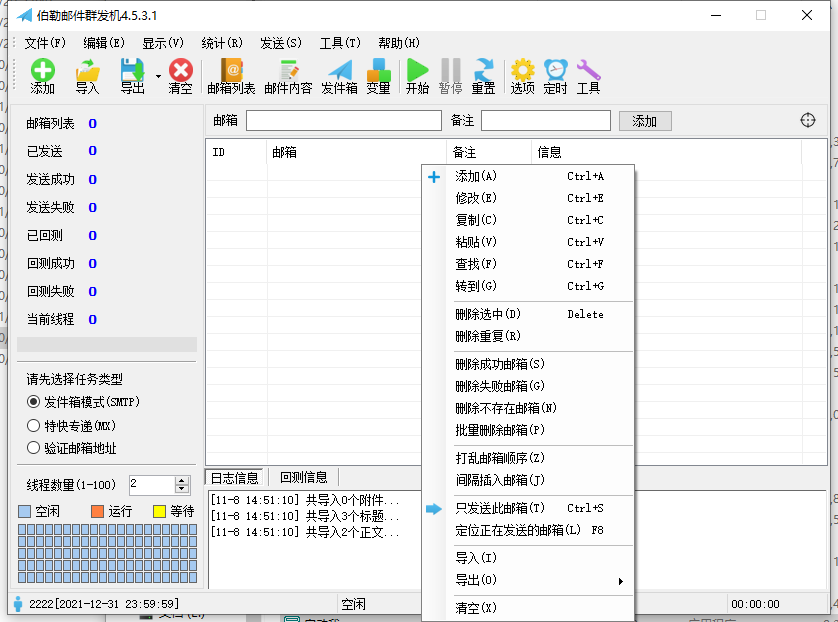
Task: Switch to the 回测信息 tab
Action: click(304, 477)
